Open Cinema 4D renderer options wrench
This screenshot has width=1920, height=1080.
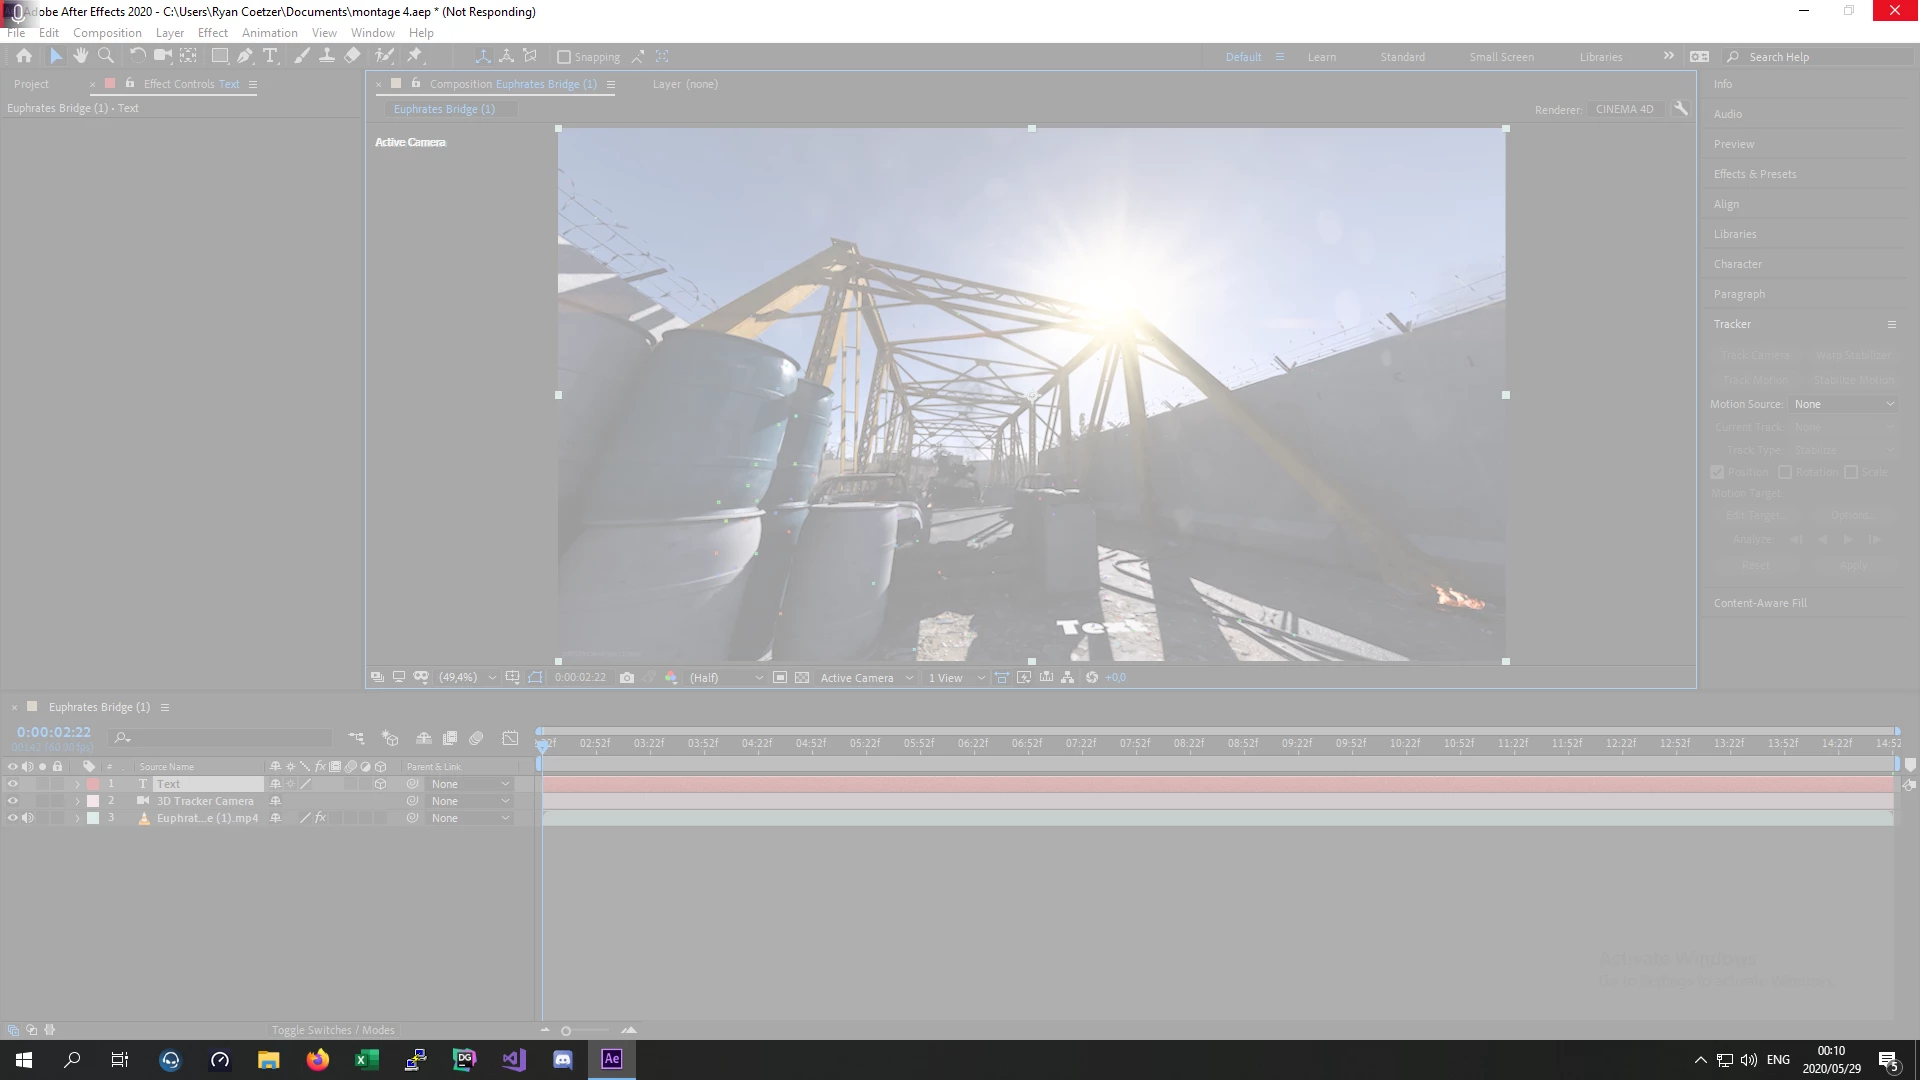pos(1681,109)
